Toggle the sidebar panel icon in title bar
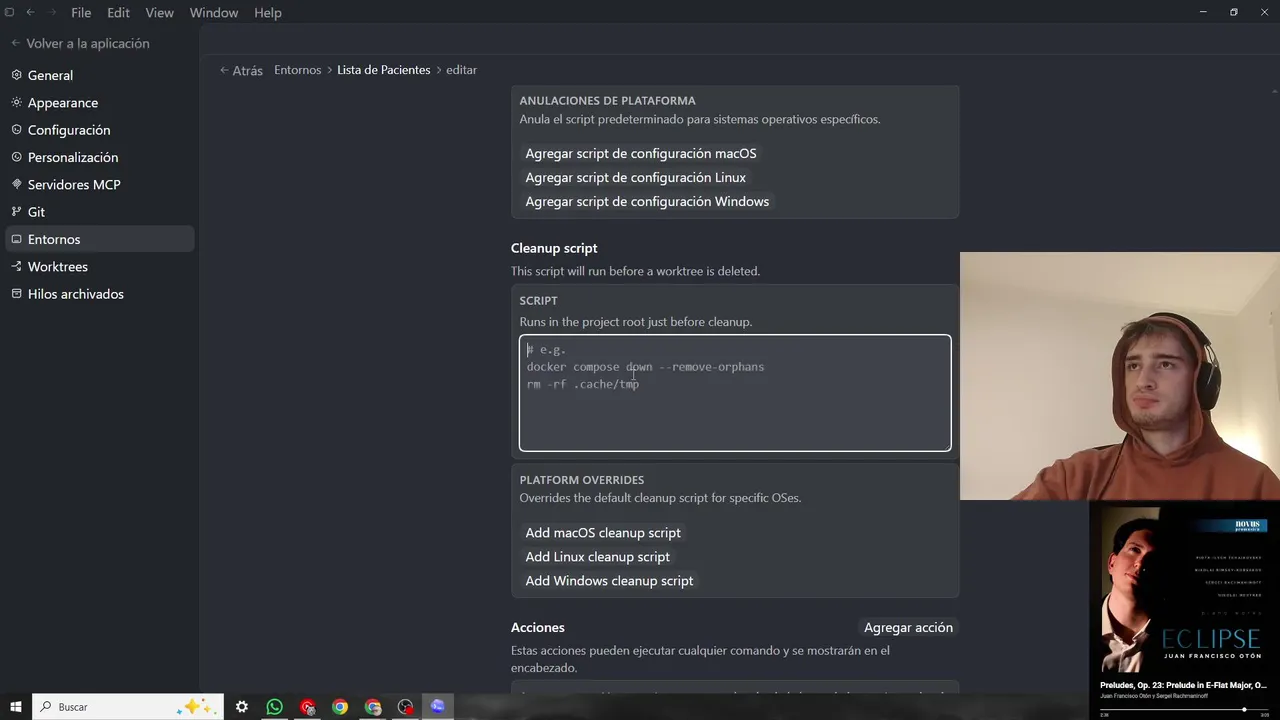Image resolution: width=1280 pixels, height=720 pixels. tap(9, 12)
